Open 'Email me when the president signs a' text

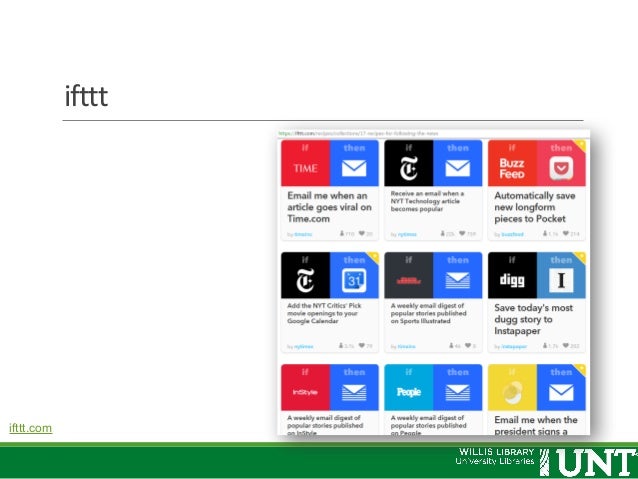pyautogui.click(x=535, y=426)
